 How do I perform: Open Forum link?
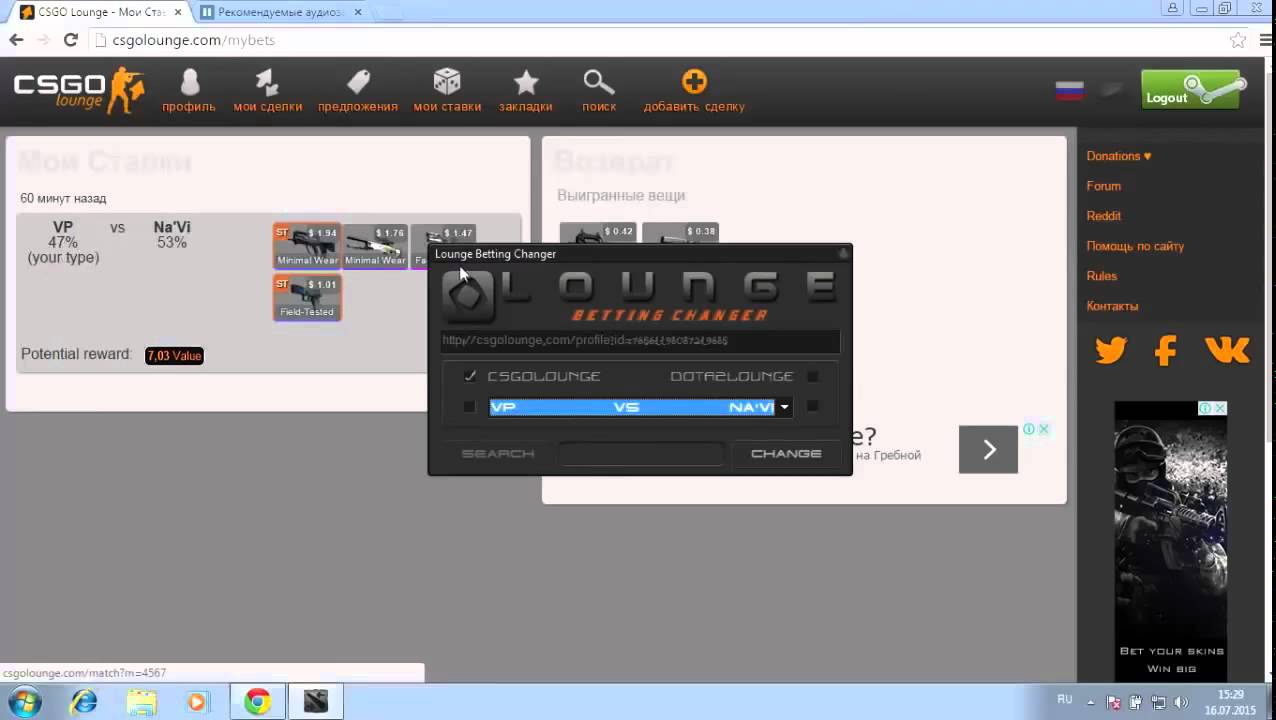tap(1104, 186)
